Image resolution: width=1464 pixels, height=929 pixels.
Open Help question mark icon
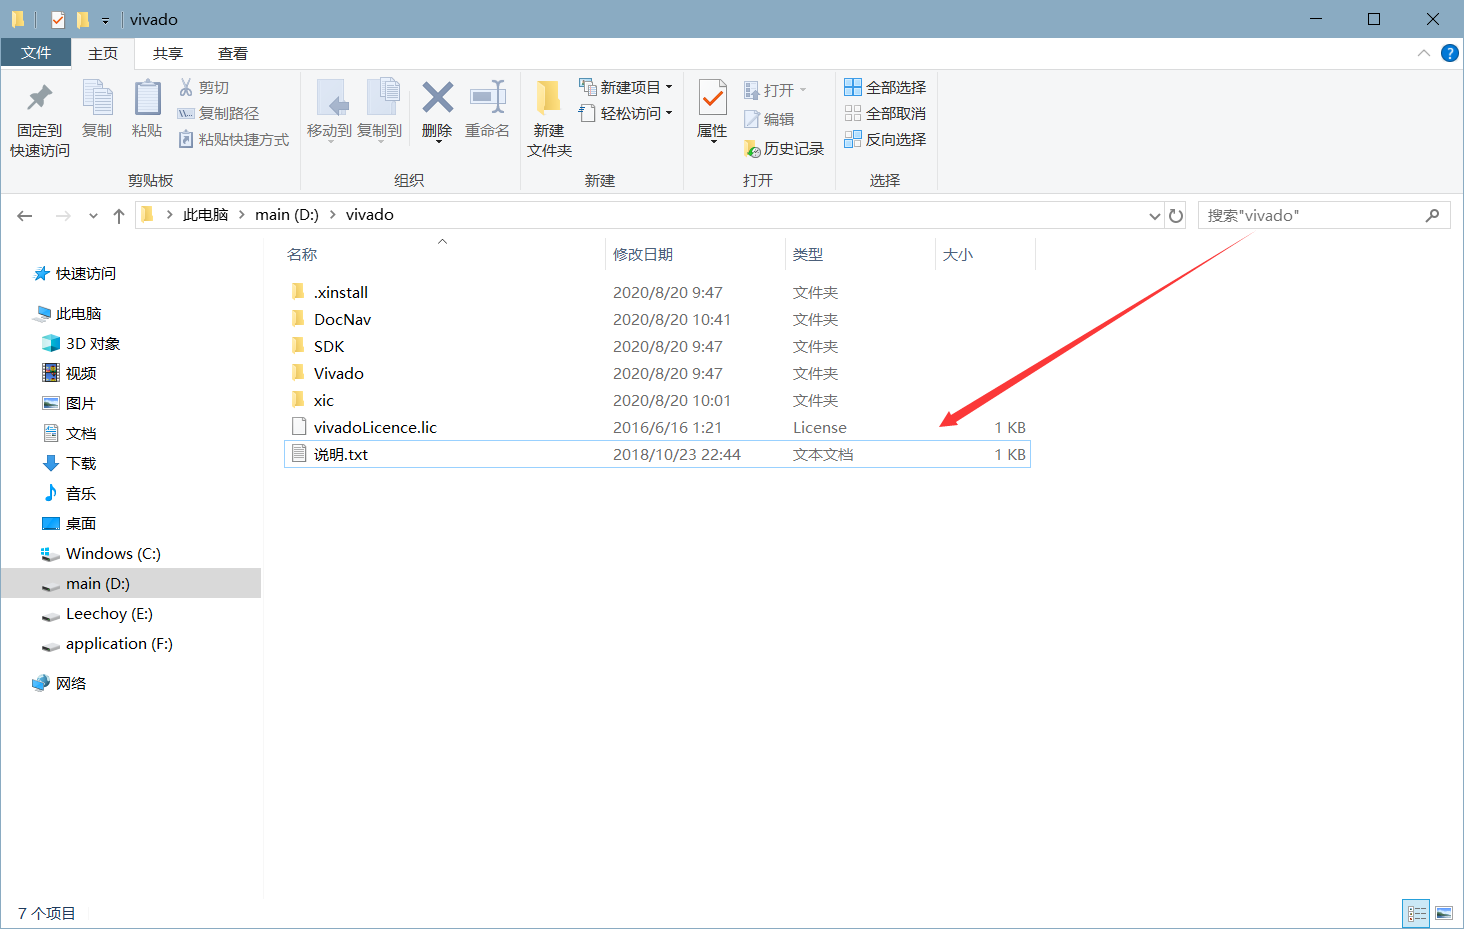(1449, 53)
